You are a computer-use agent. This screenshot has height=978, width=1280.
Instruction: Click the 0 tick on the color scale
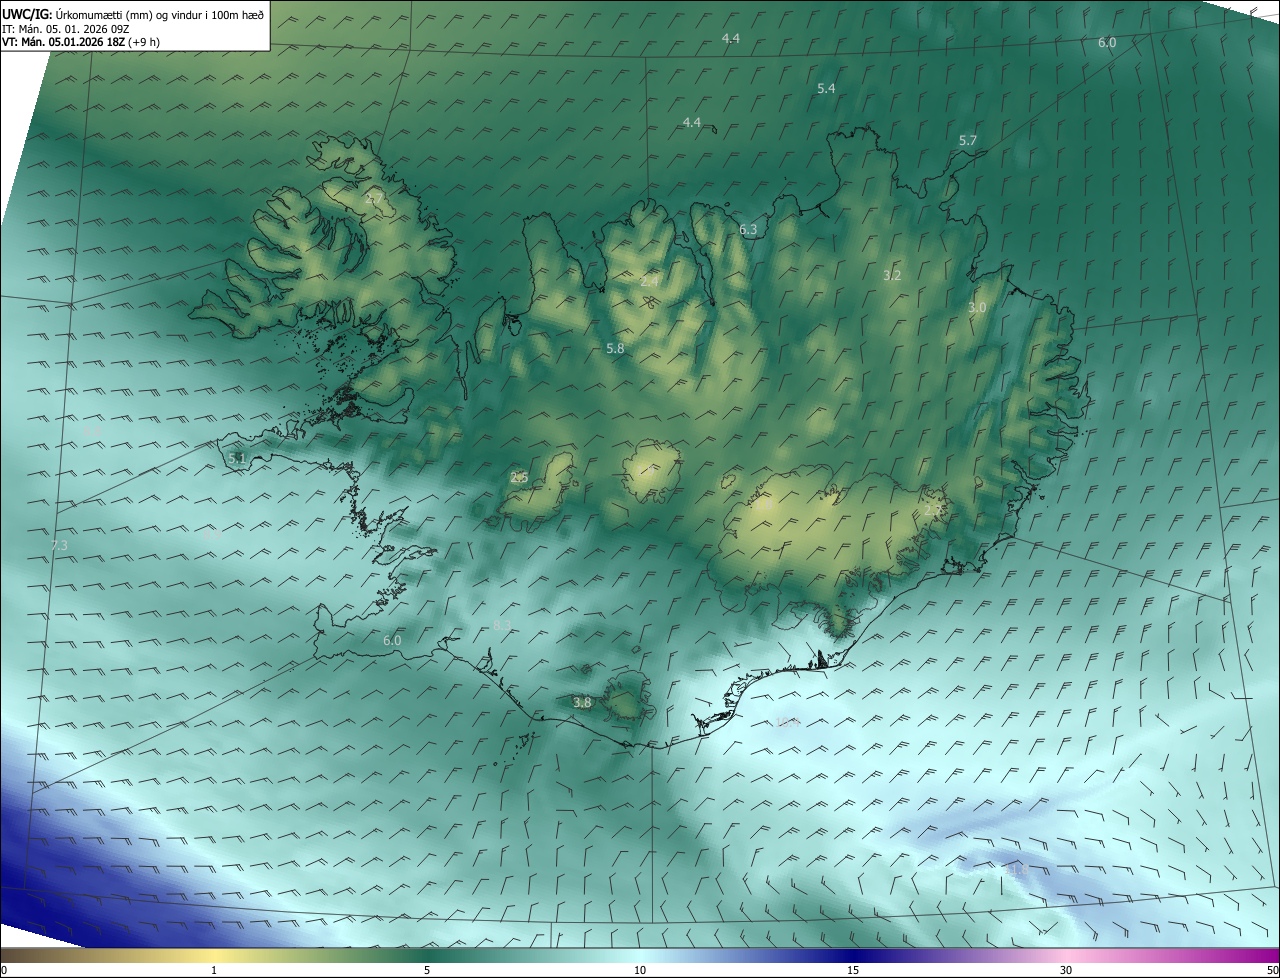pos(4,971)
